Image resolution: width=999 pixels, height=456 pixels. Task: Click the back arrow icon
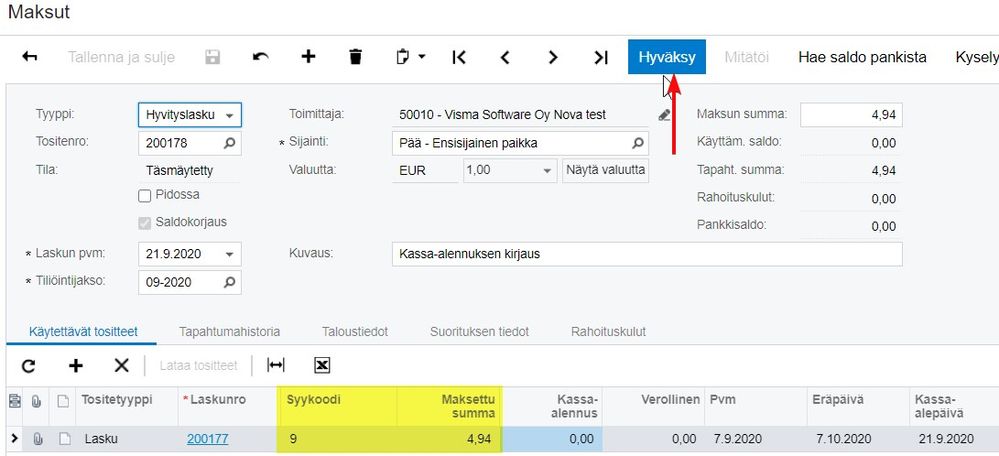tap(29, 57)
